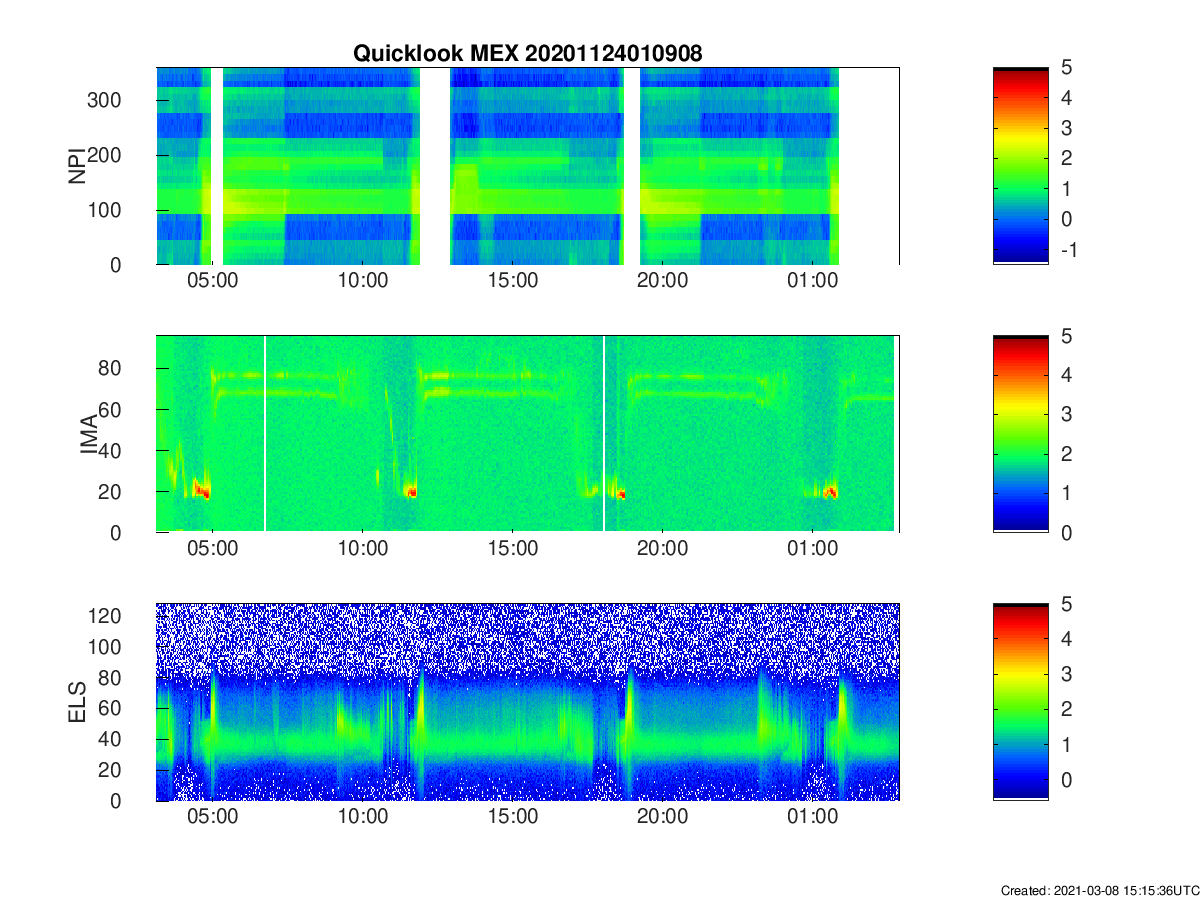Click the NPI spectrogram plot area
Screen dimensions: 1200x900
click(527, 165)
